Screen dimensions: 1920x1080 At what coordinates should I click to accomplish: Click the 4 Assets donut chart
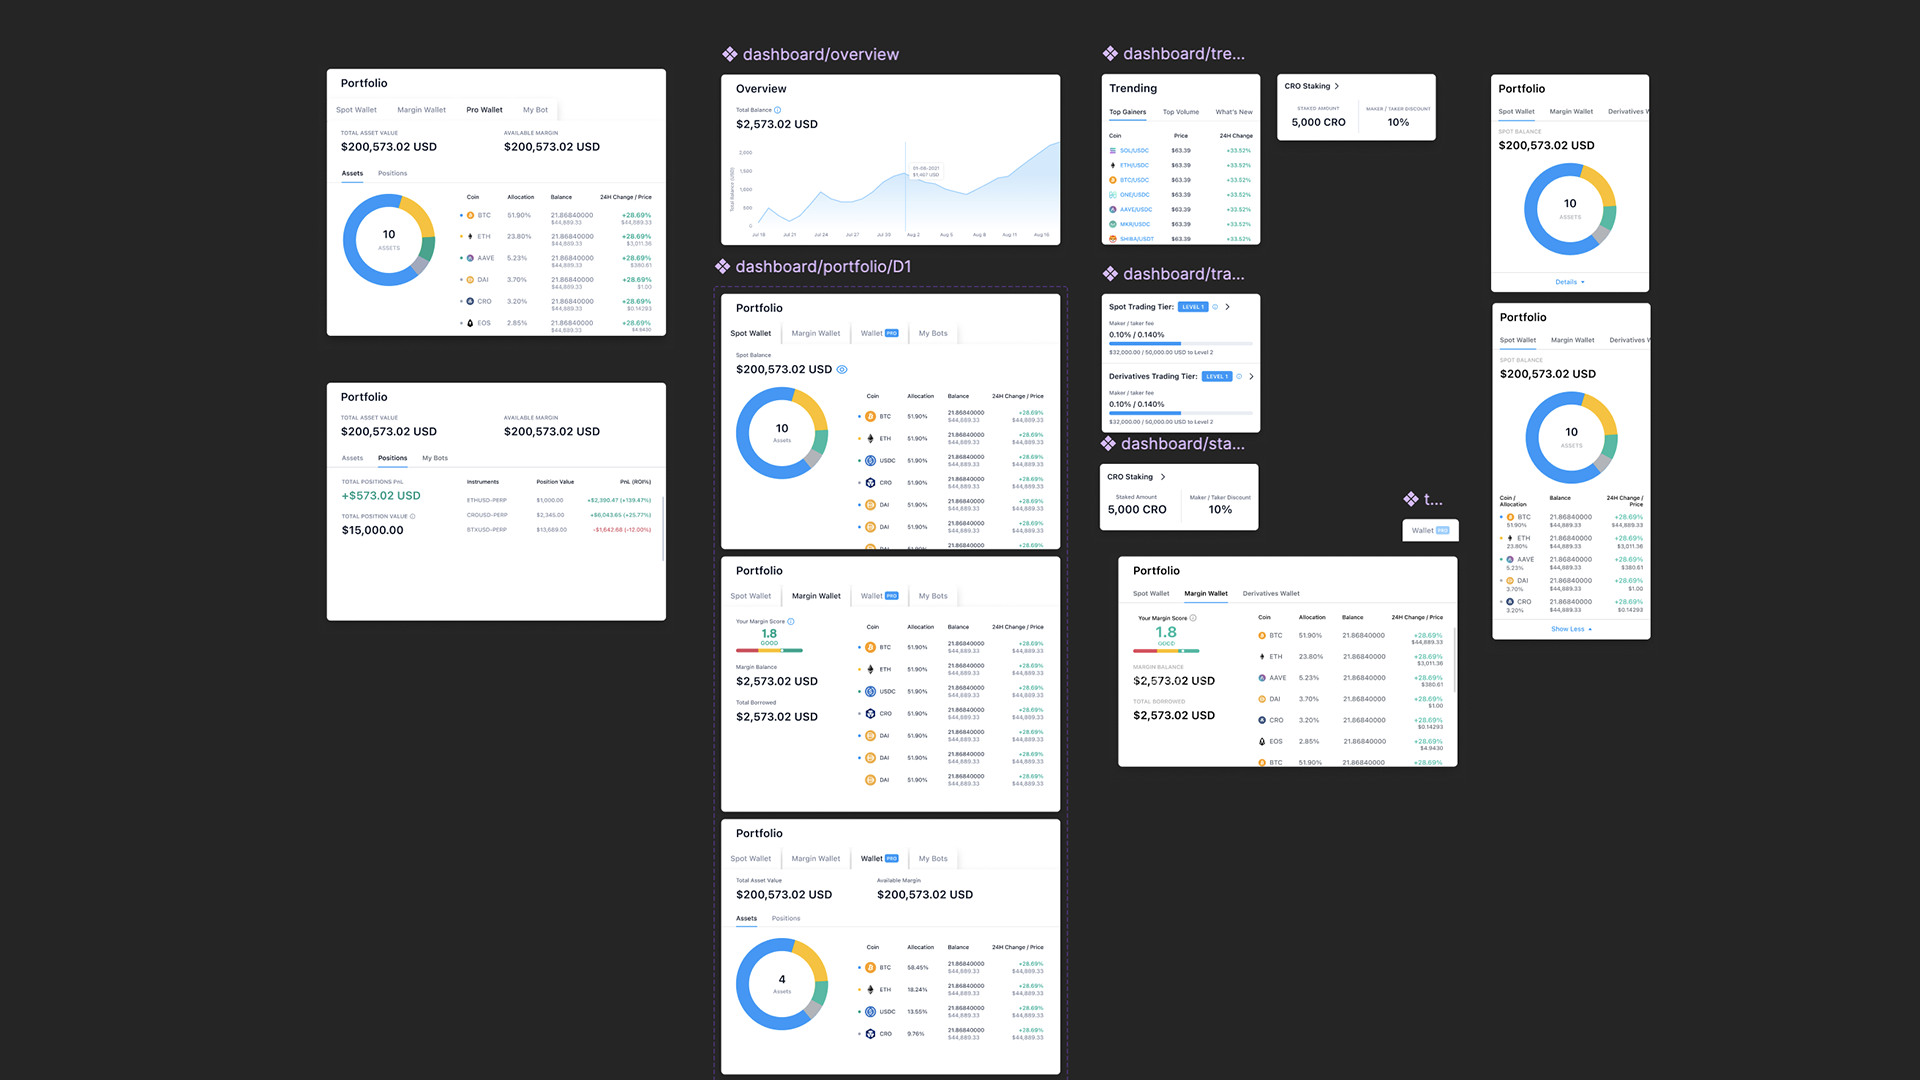(782, 984)
